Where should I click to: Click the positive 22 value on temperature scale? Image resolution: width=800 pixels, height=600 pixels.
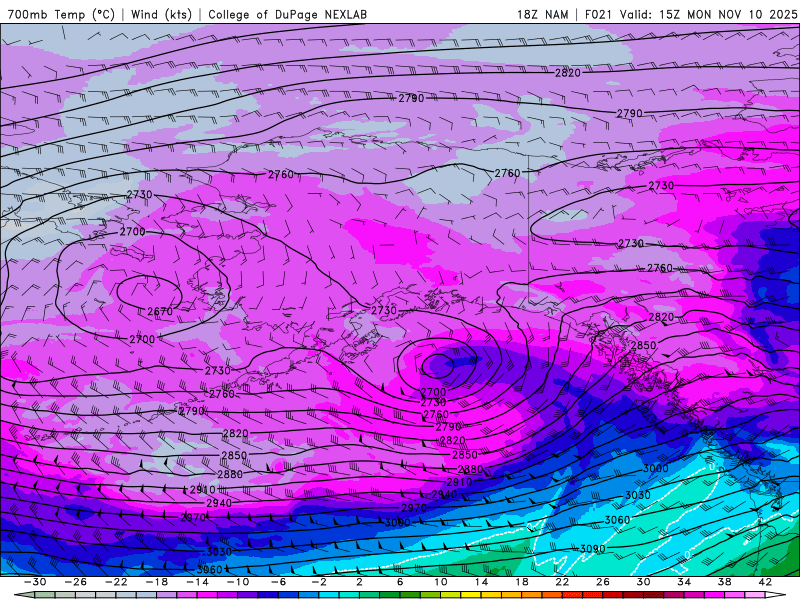point(562,582)
